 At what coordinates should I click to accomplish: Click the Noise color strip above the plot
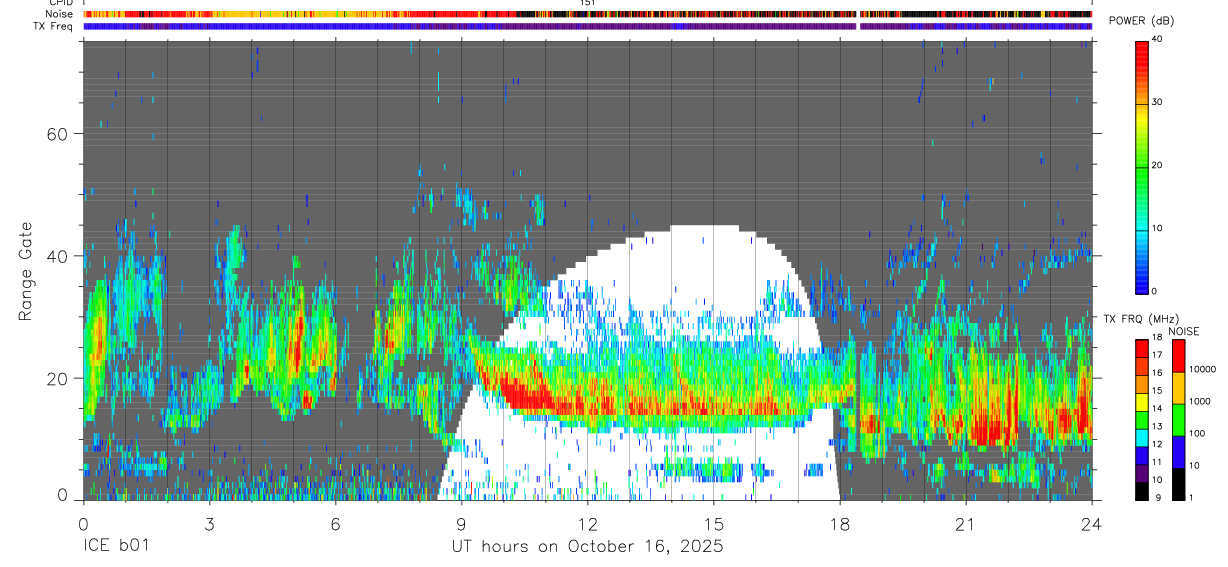[x=587, y=14]
